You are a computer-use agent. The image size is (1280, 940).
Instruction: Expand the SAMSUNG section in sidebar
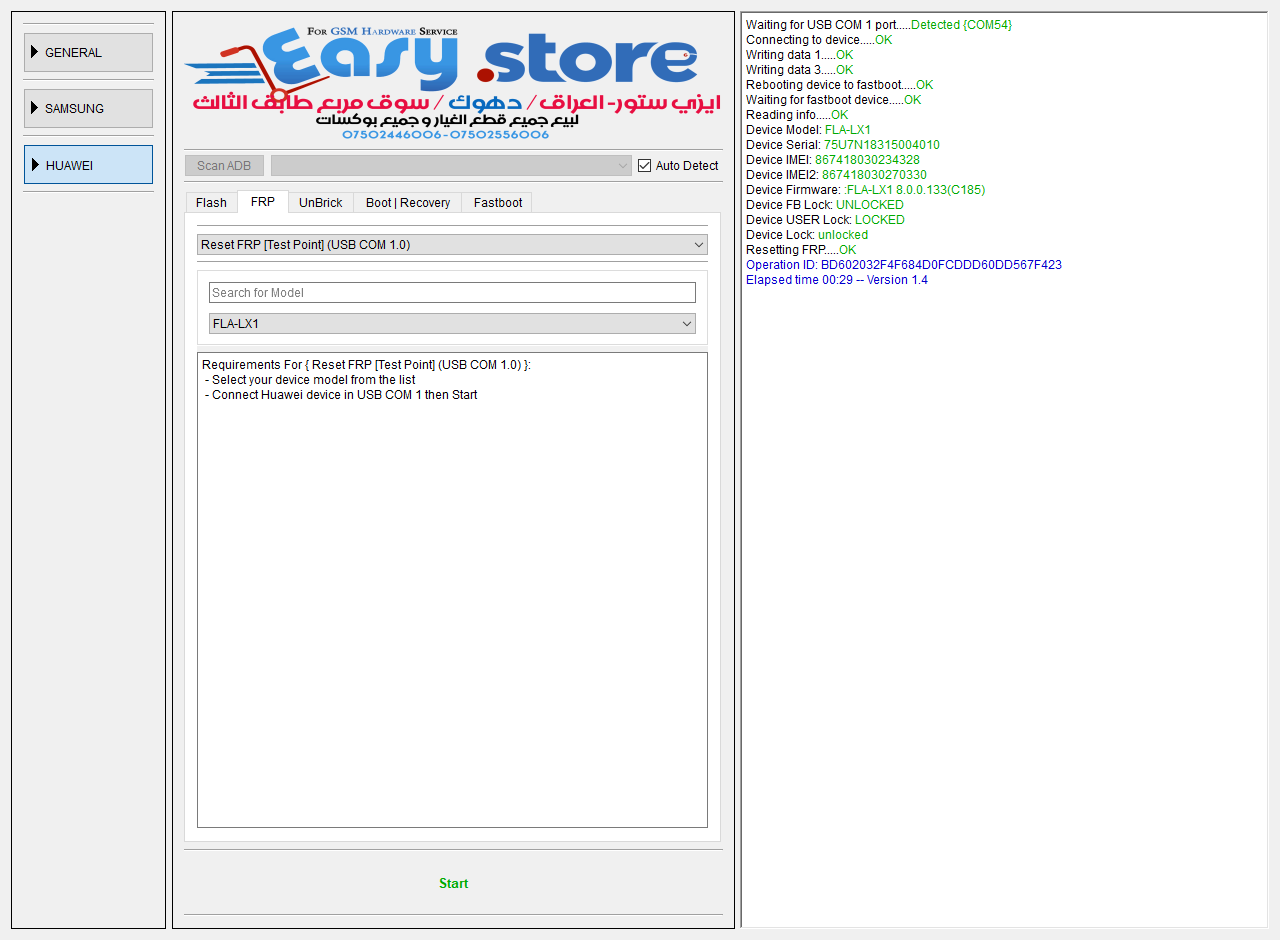88,108
